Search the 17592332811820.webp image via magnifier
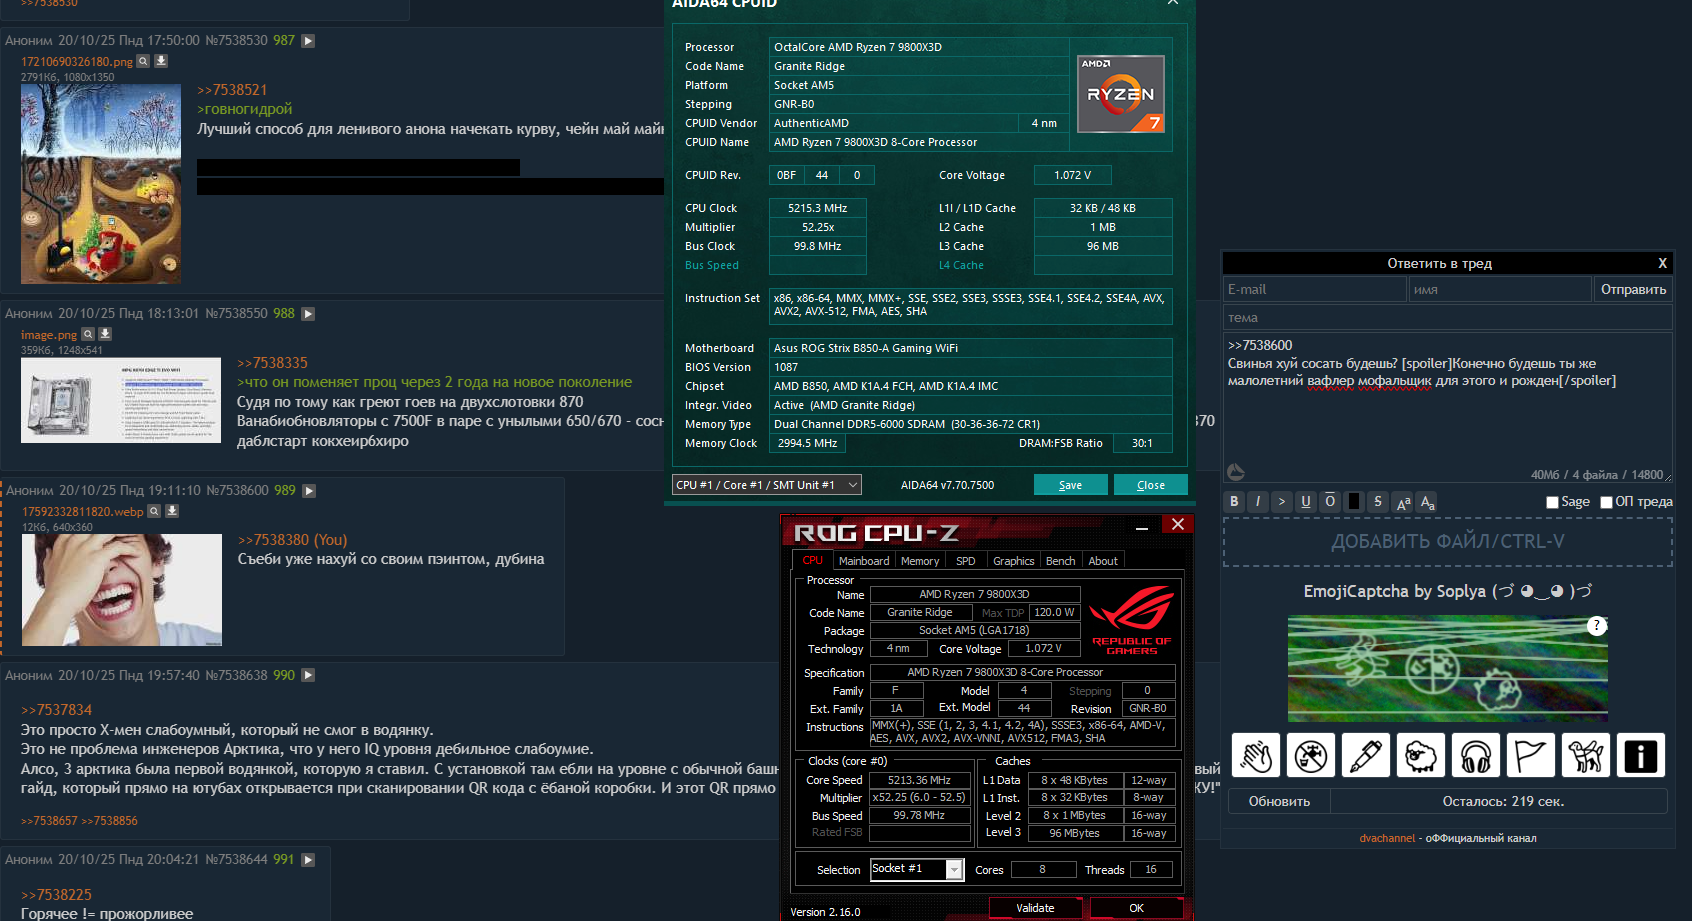The width and height of the screenshot is (1692, 921). point(154,511)
